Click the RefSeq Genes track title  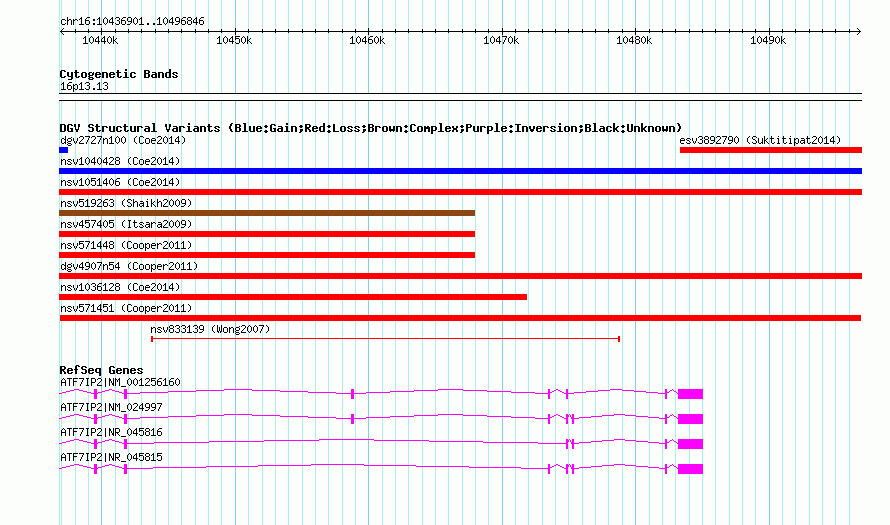click(102, 370)
